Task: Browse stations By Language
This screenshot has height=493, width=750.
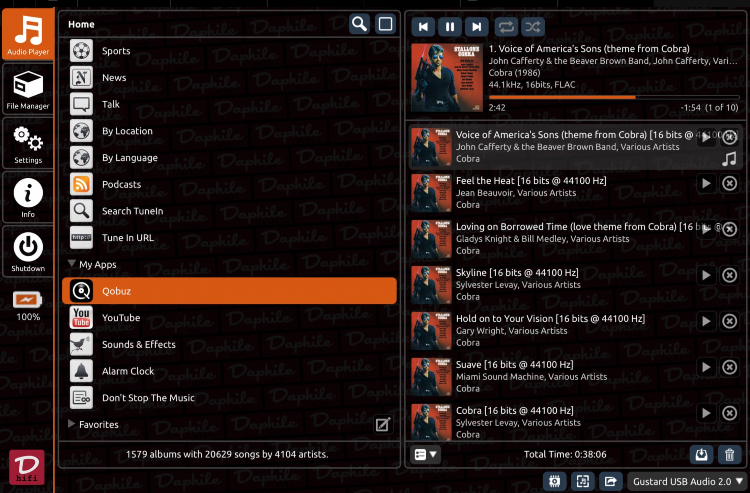Action: pos(229,158)
